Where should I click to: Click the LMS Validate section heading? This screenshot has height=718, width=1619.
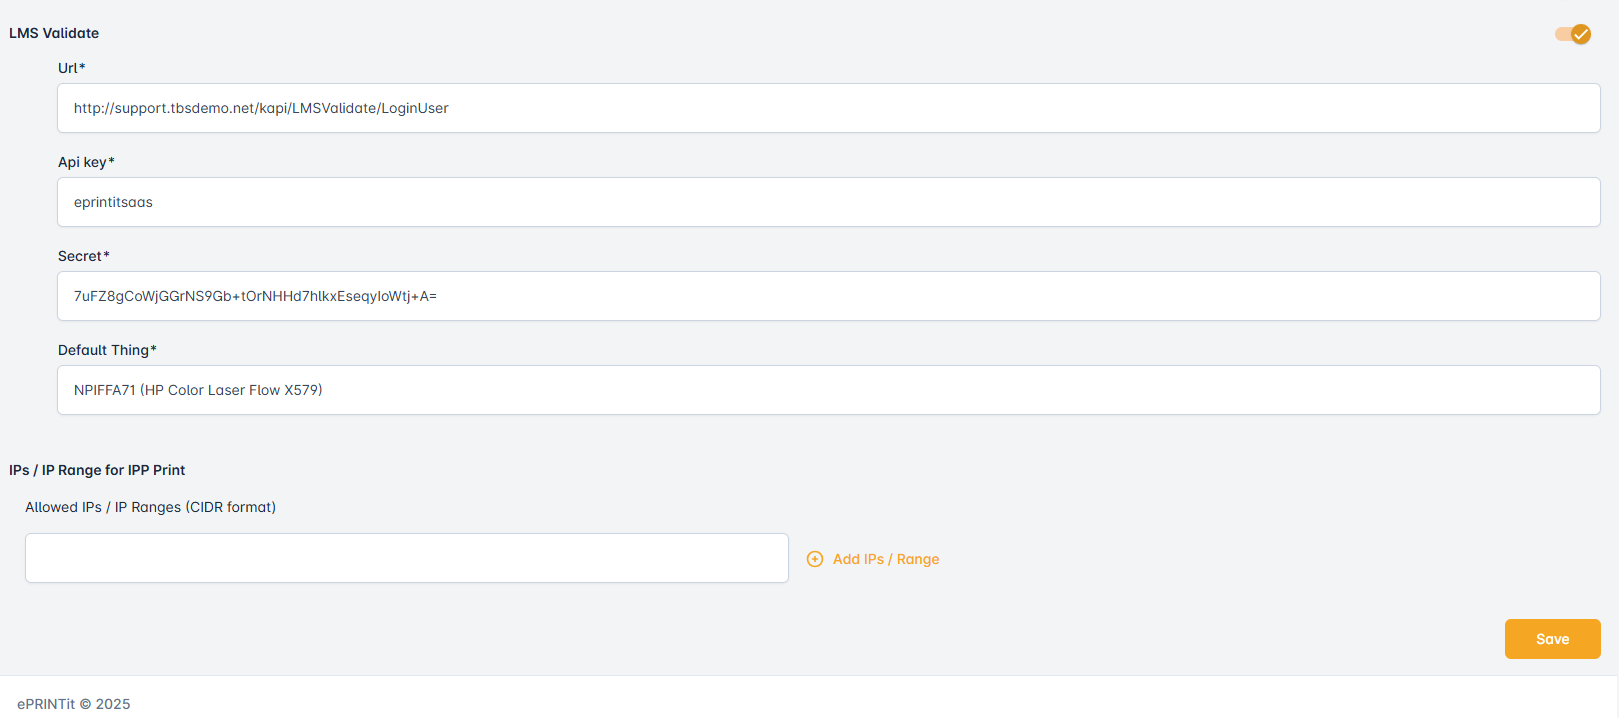pos(54,33)
